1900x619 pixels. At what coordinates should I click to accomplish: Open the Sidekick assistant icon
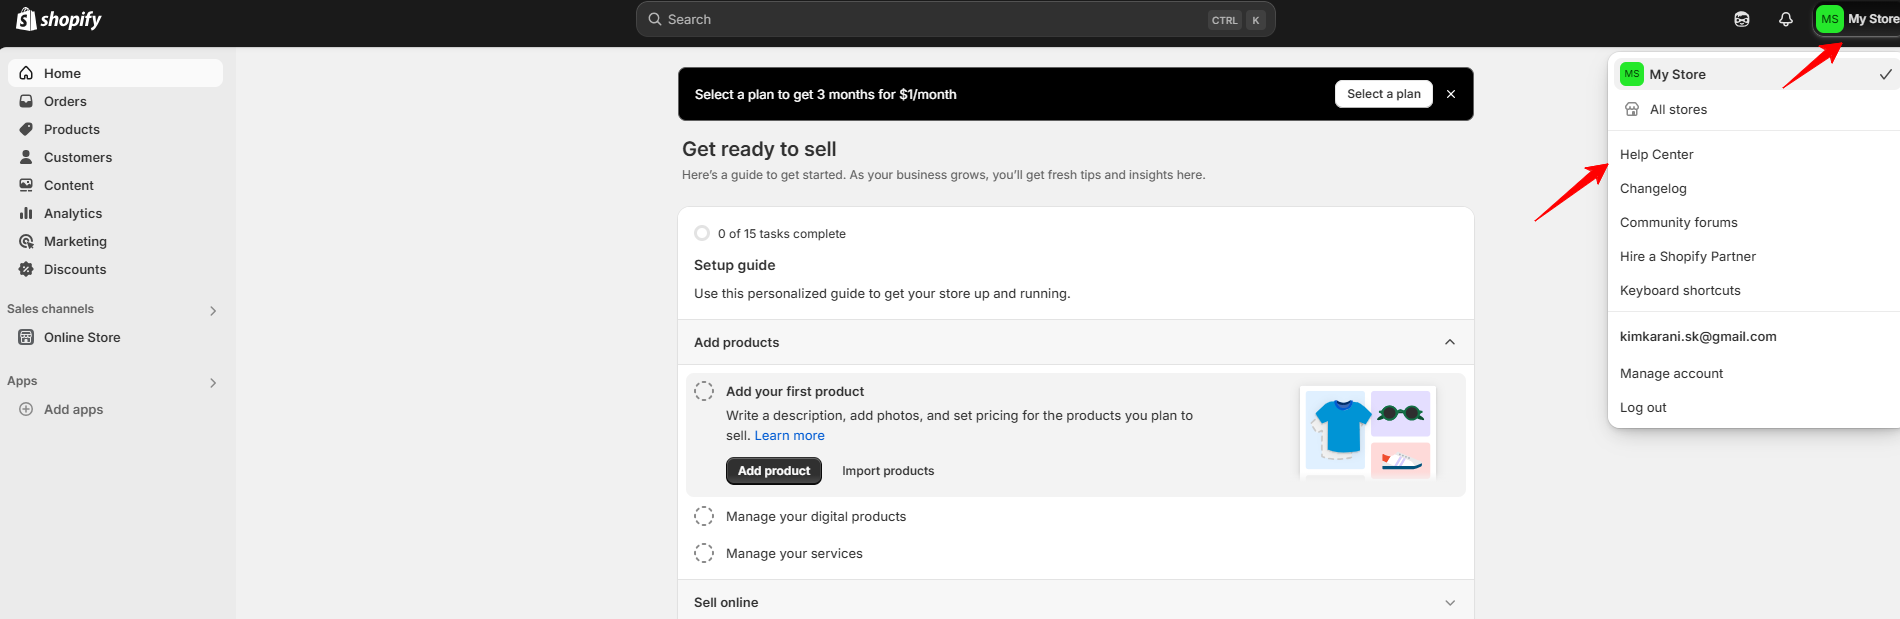tap(1741, 20)
